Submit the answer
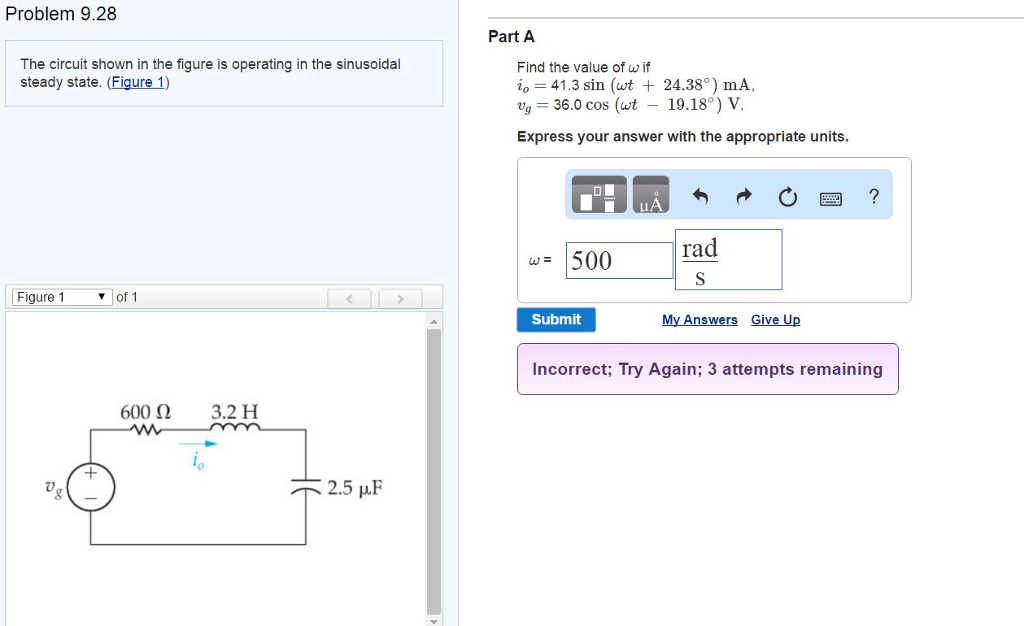1024x626 pixels. [556, 320]
